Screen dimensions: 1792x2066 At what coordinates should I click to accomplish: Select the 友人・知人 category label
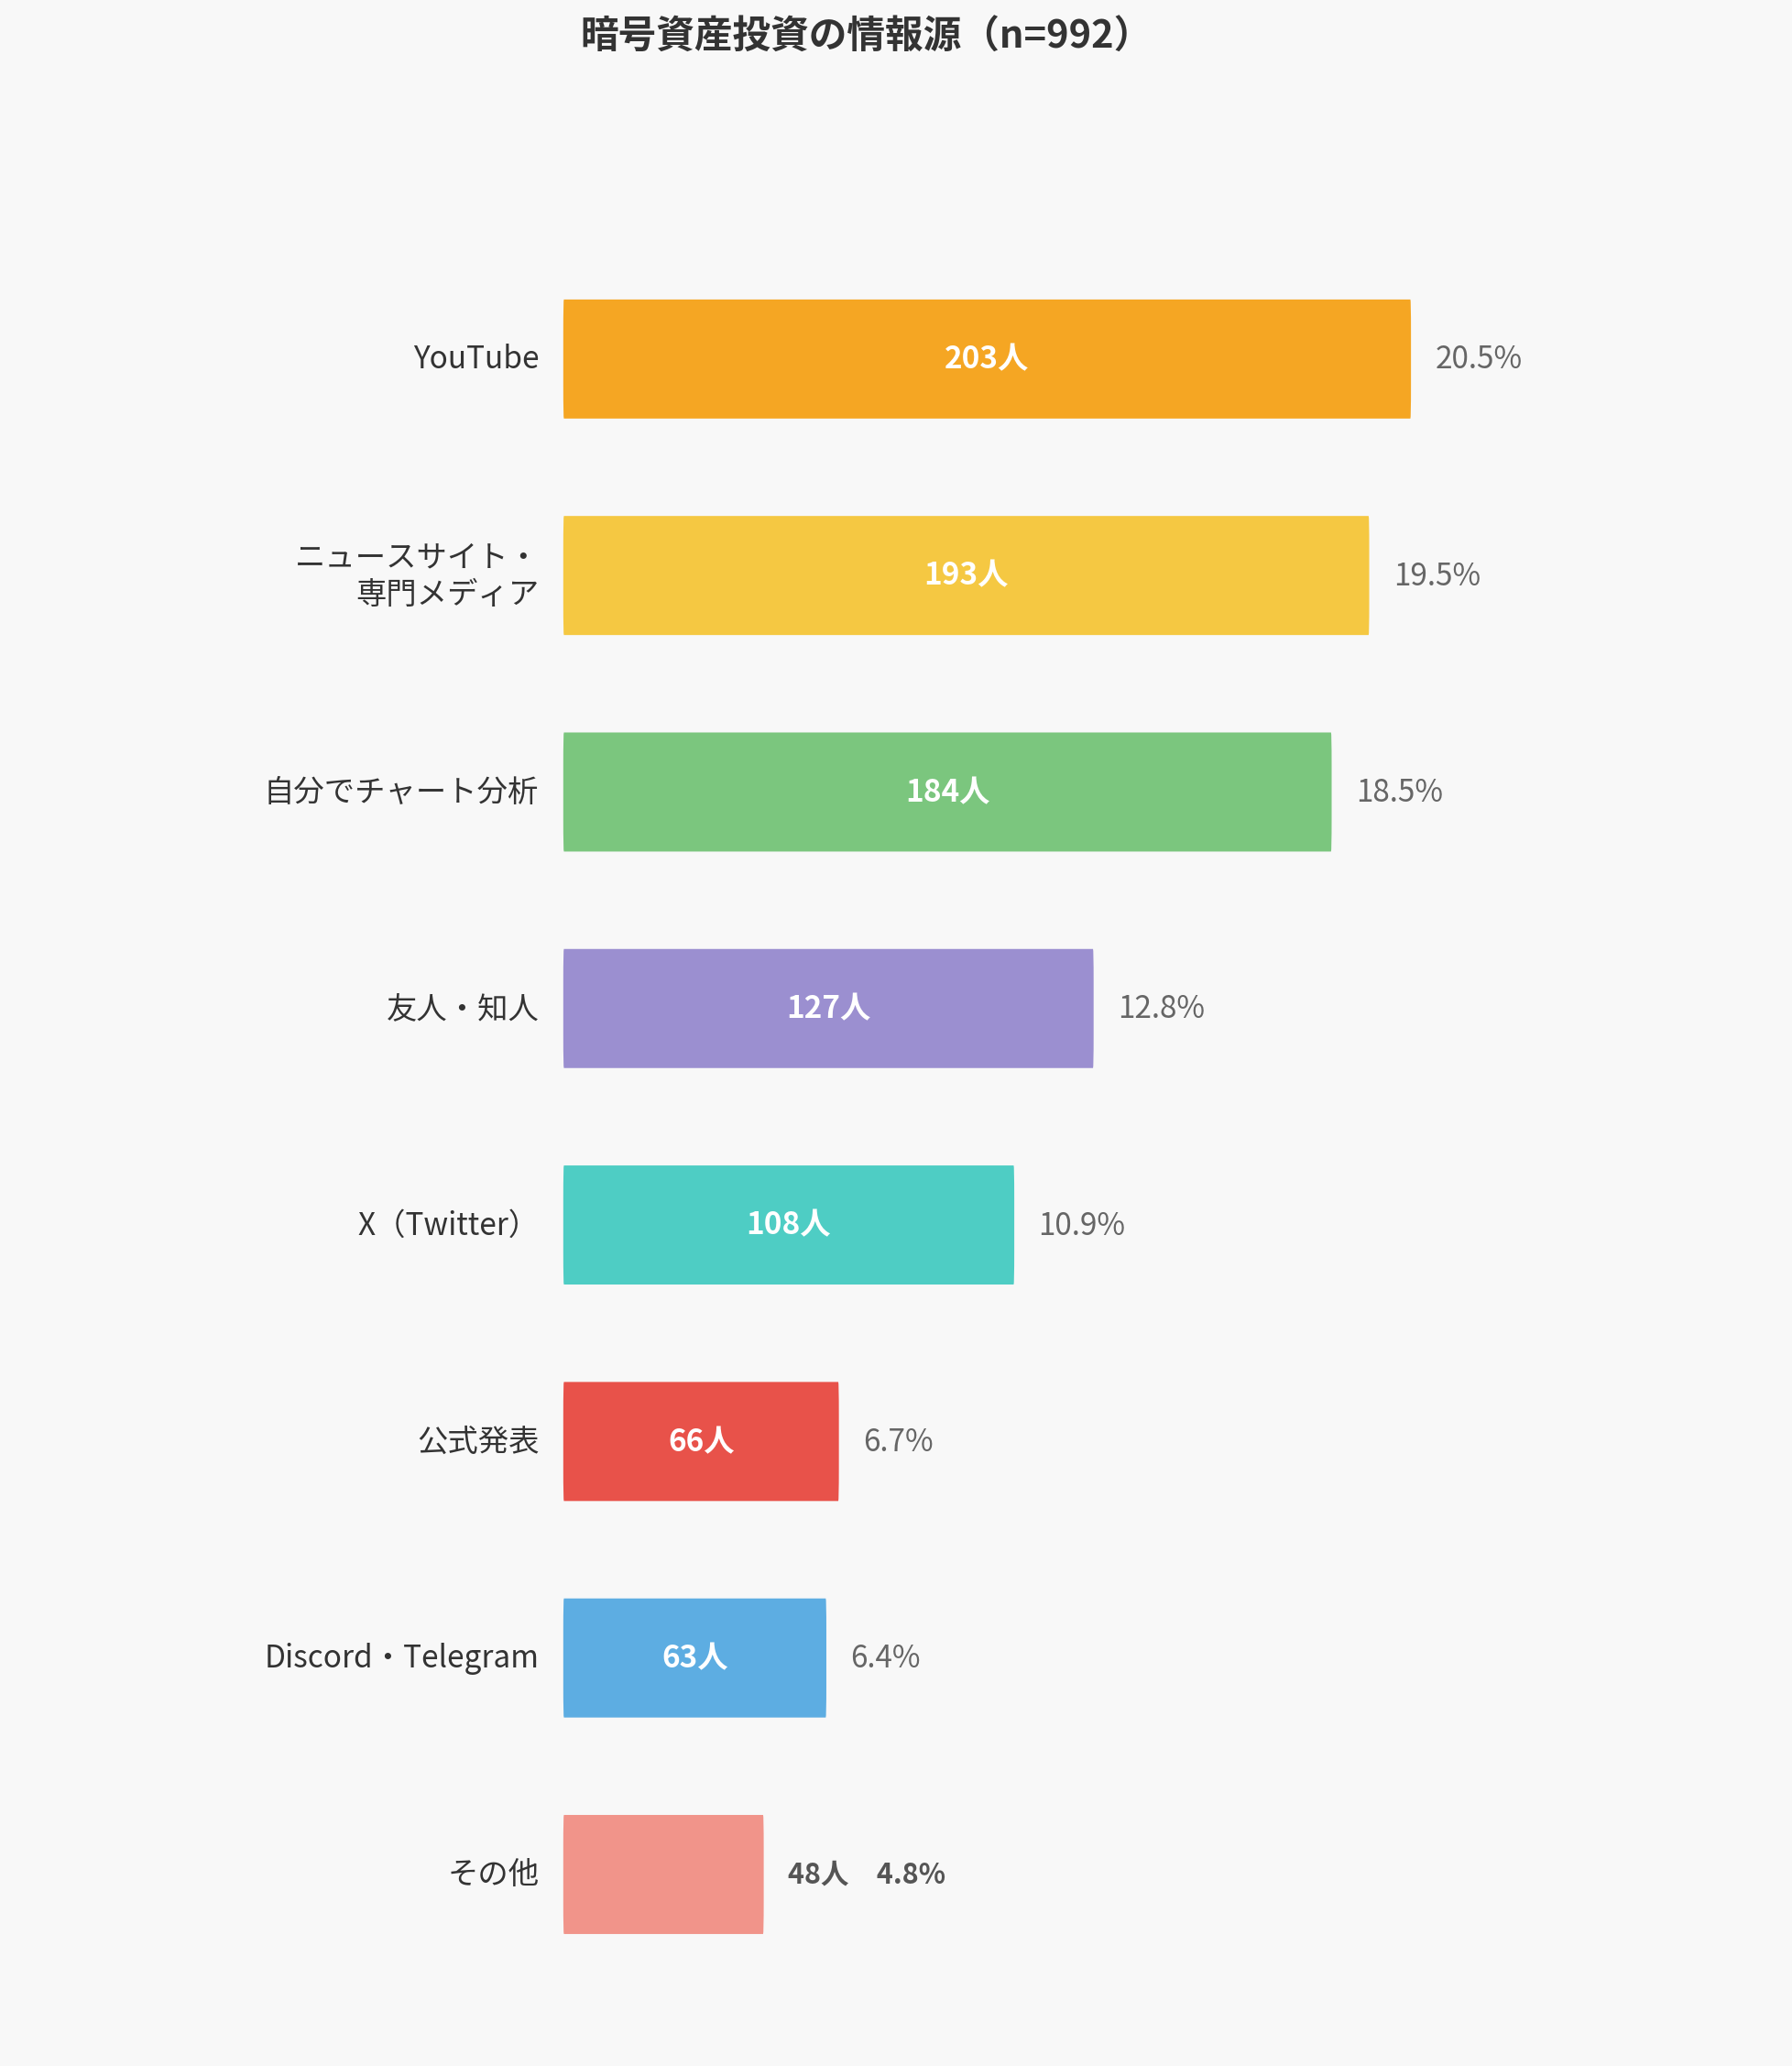(462, 1008)
